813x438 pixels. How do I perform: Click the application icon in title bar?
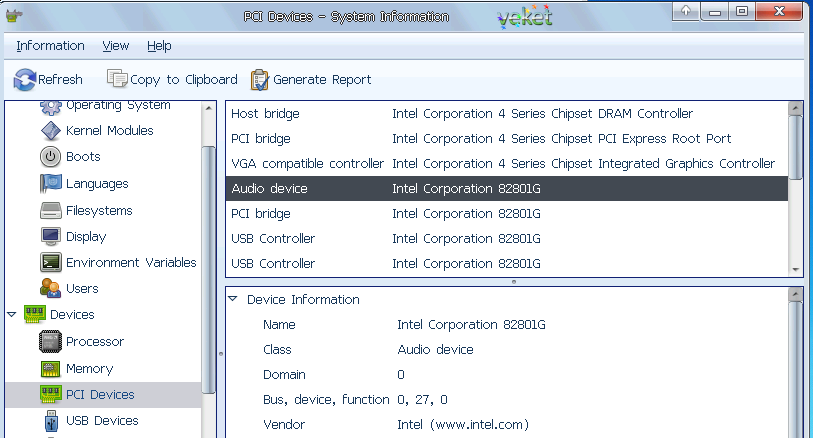pyautogui.click(x=14, y=16)
